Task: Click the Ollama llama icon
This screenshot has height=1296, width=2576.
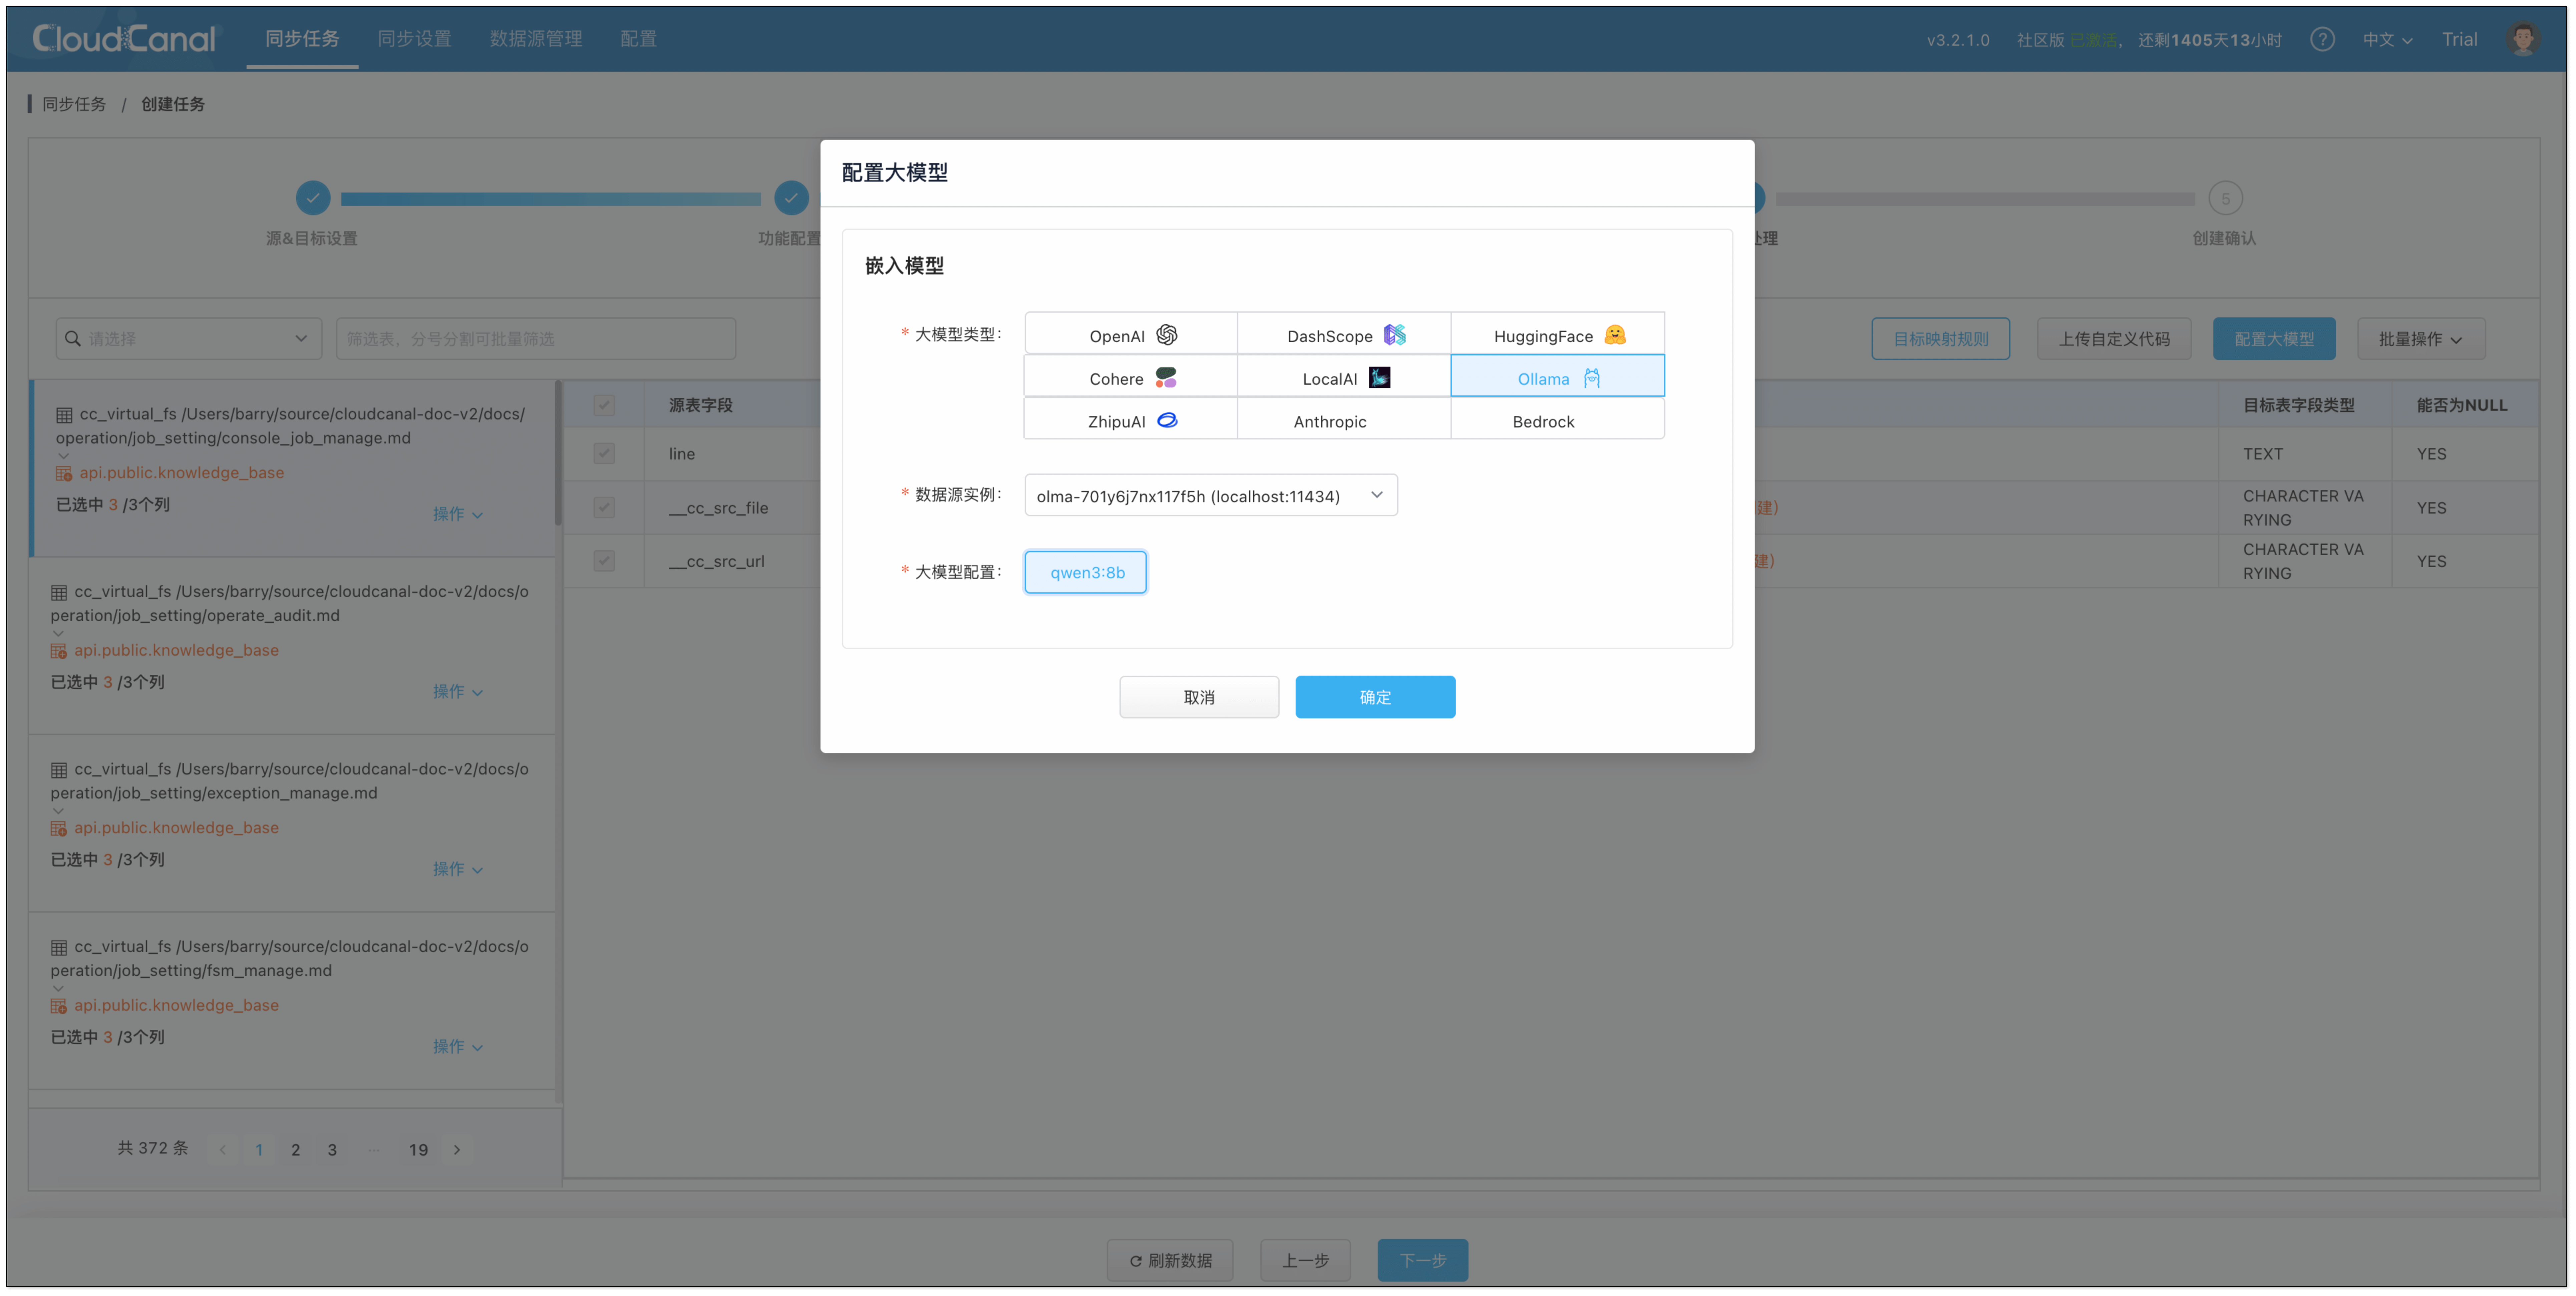Action: point(1592,378)
